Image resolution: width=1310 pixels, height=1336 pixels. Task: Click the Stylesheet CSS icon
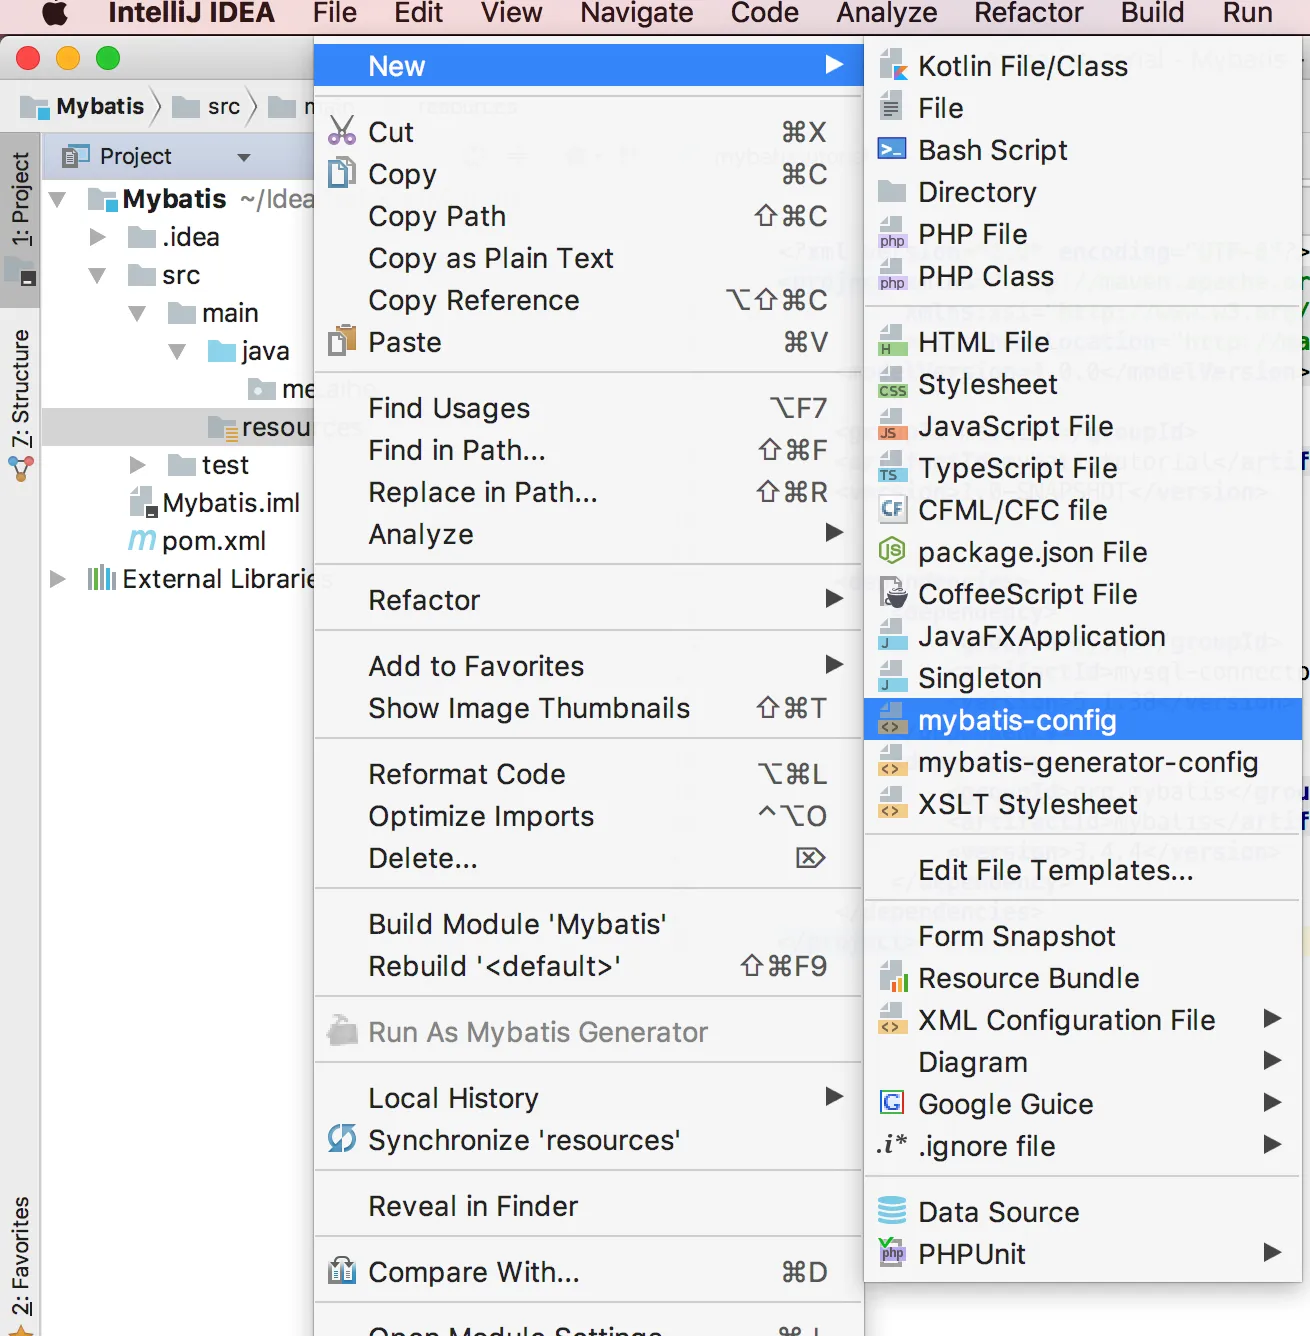point(891,385)
